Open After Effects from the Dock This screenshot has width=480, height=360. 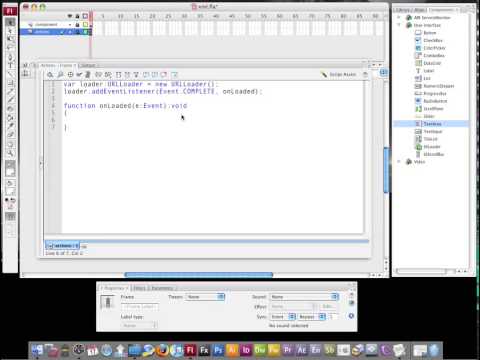coord(302,350)
